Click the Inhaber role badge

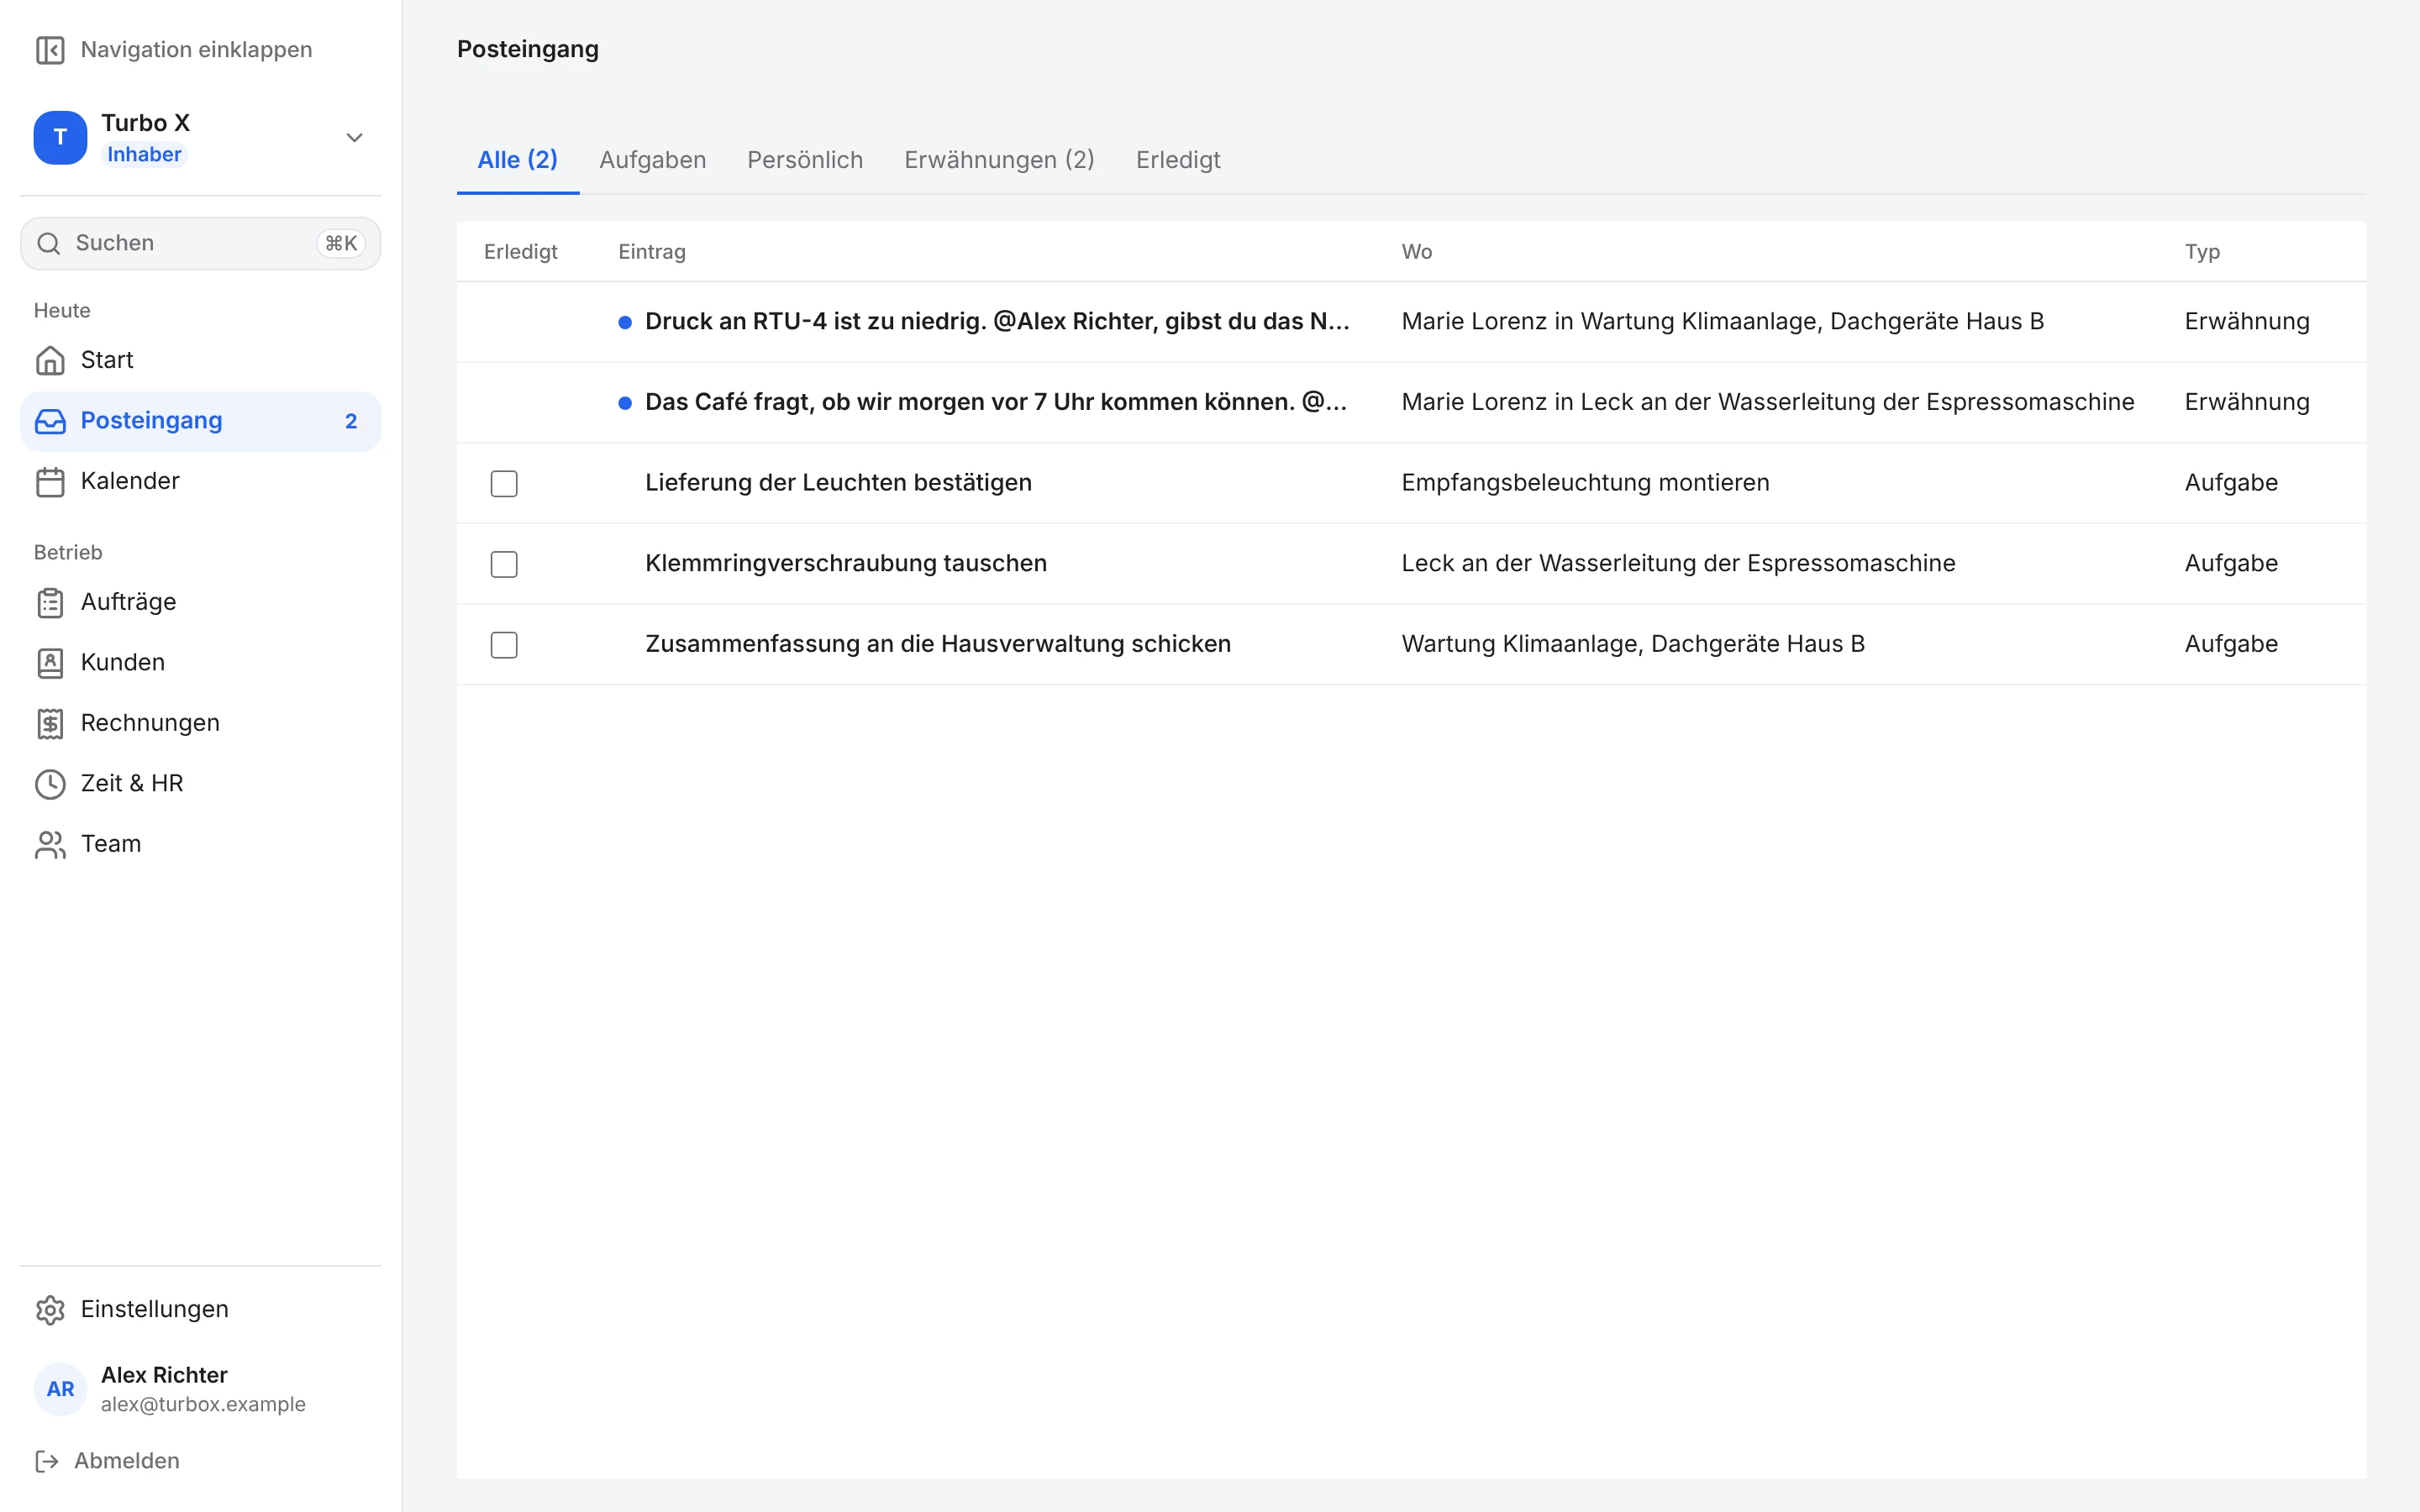coord(144,155)
